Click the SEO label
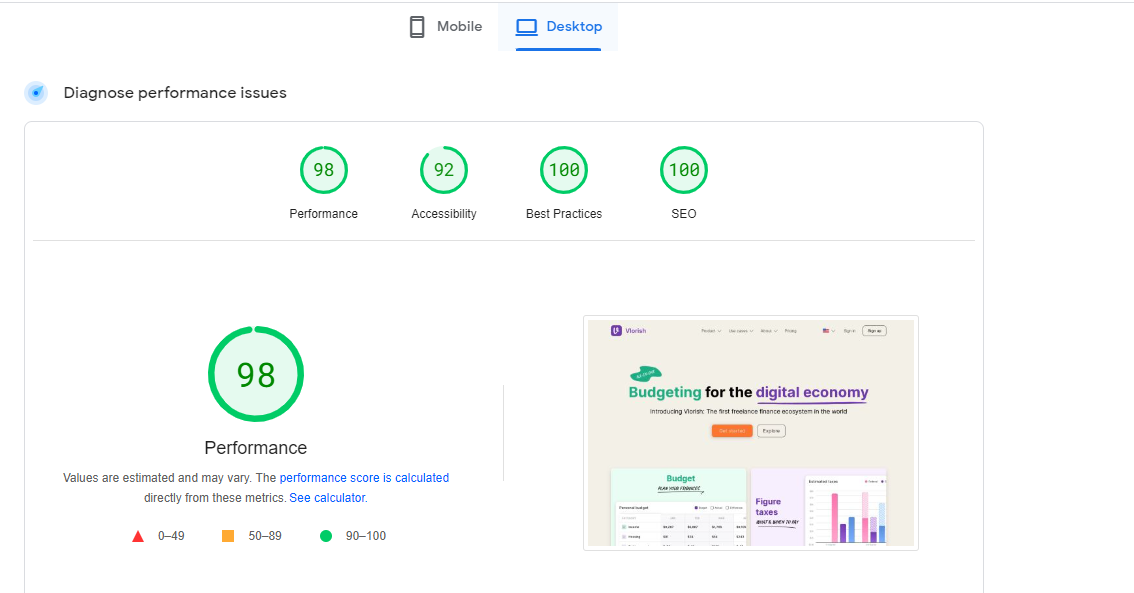 (683, 213)
